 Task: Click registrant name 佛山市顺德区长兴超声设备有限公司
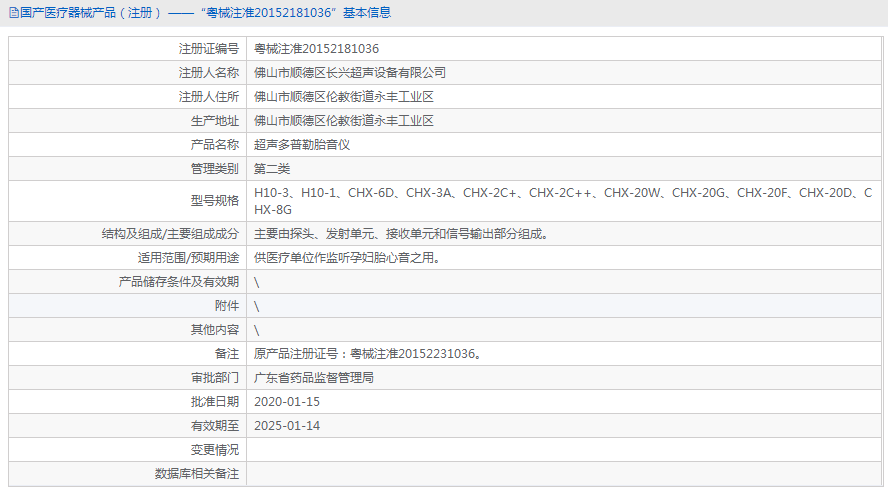[350, 73]
